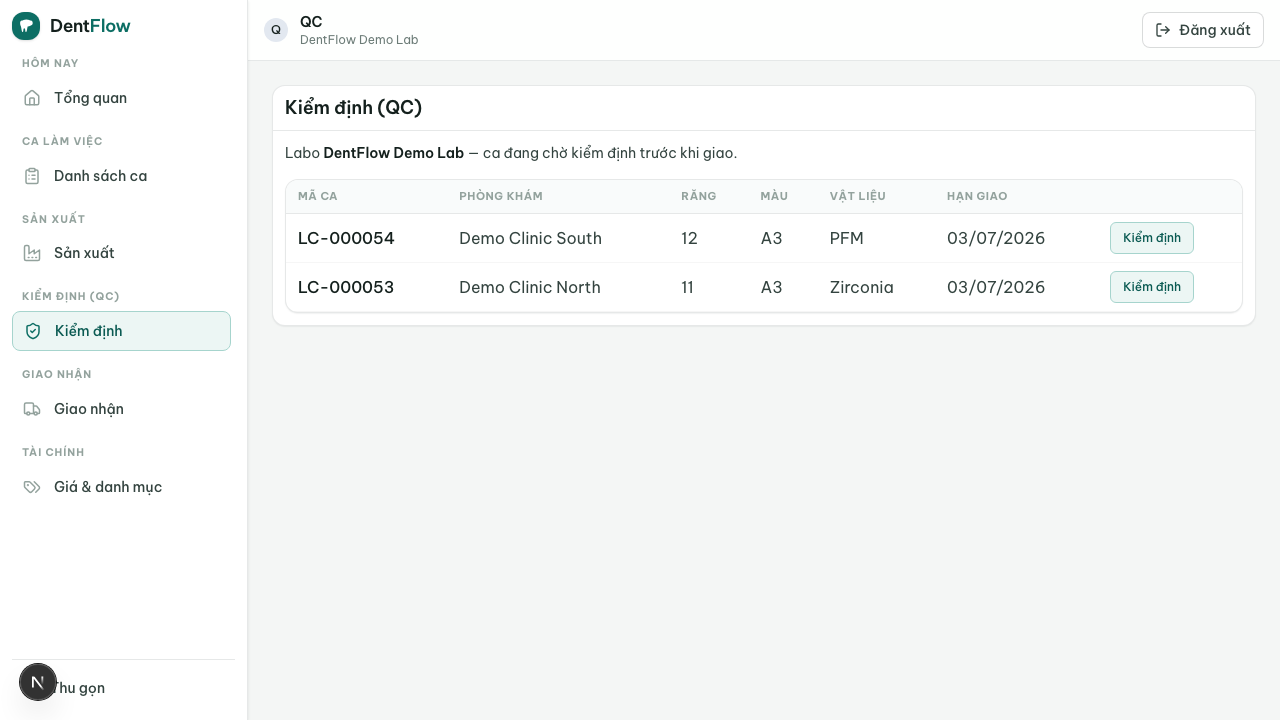Click the truck icon for Giao nhận
Viewport: 1280px width, 720px height.
[x=32, y=409]
